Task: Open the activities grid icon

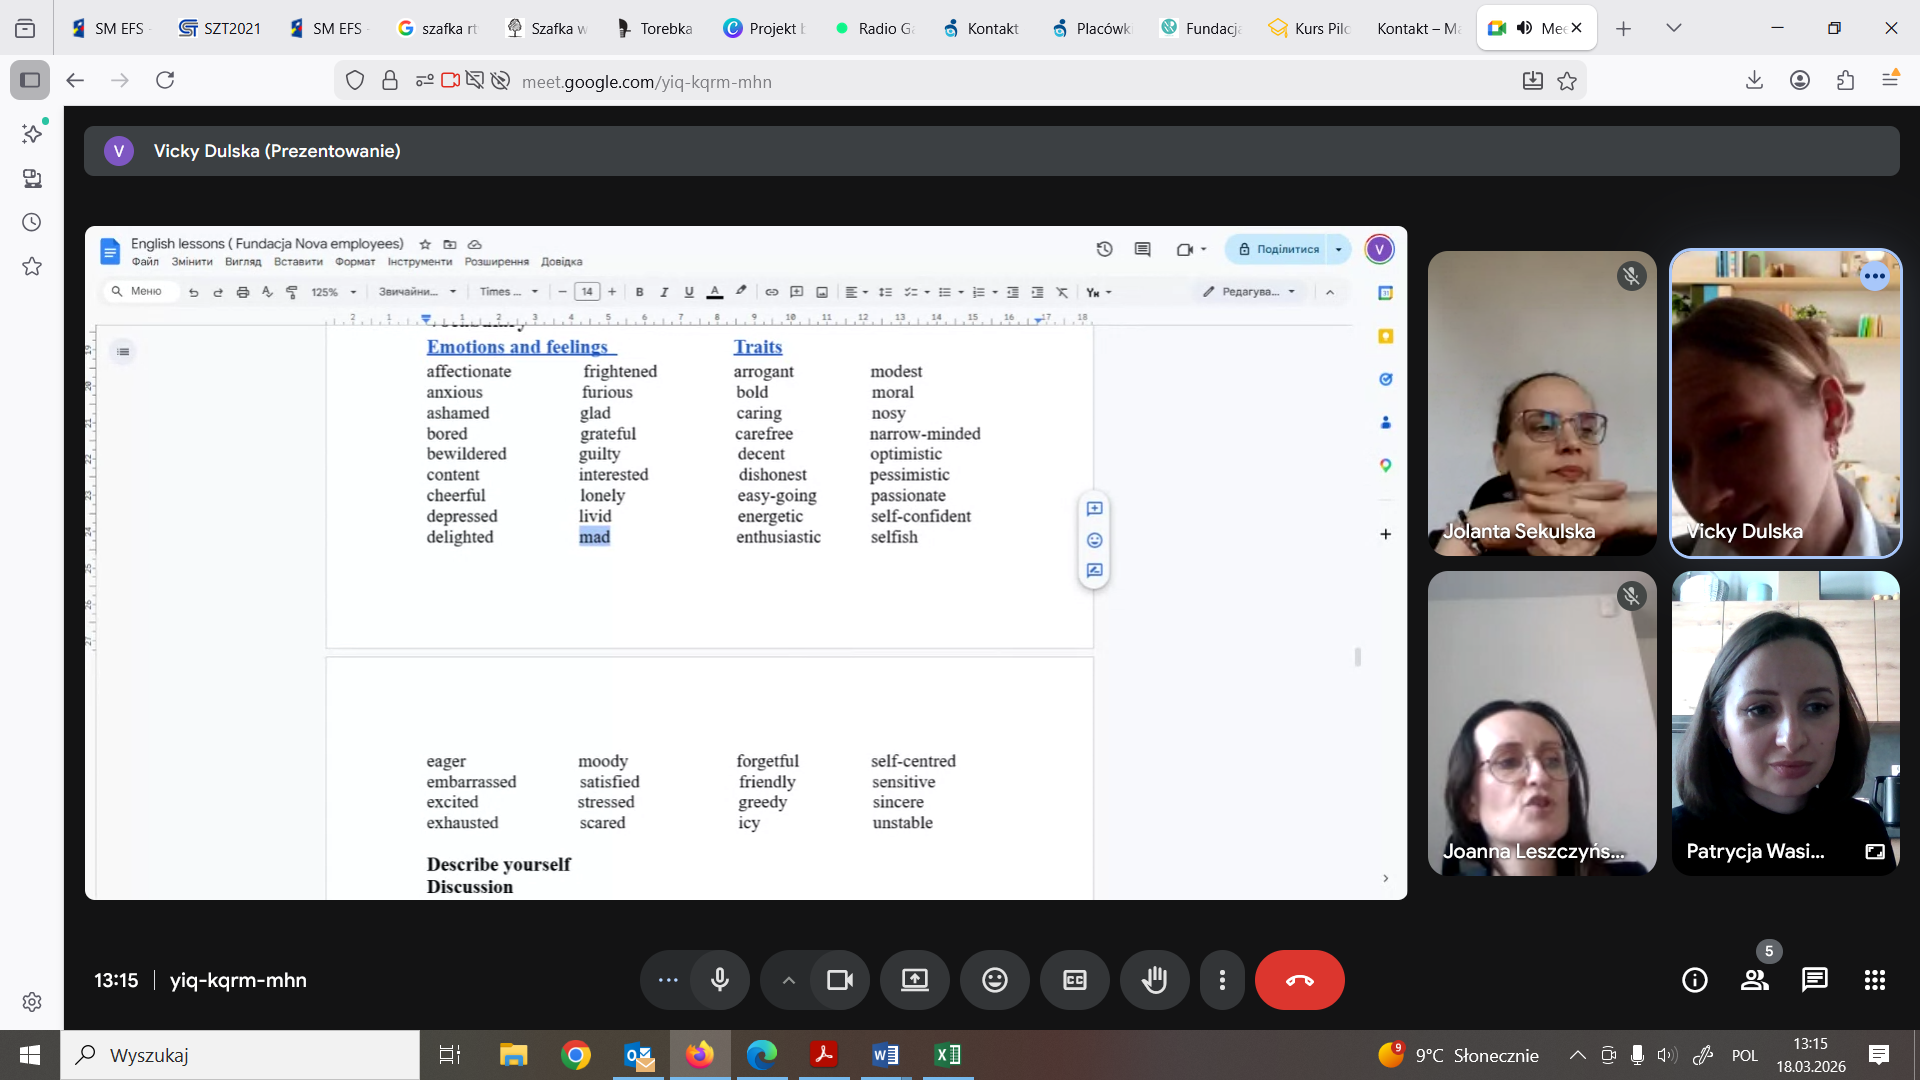Action: 1874,980
